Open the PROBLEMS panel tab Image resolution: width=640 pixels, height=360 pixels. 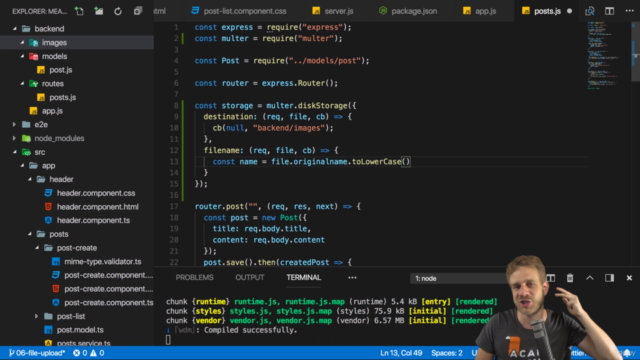[x=194, y=278]
